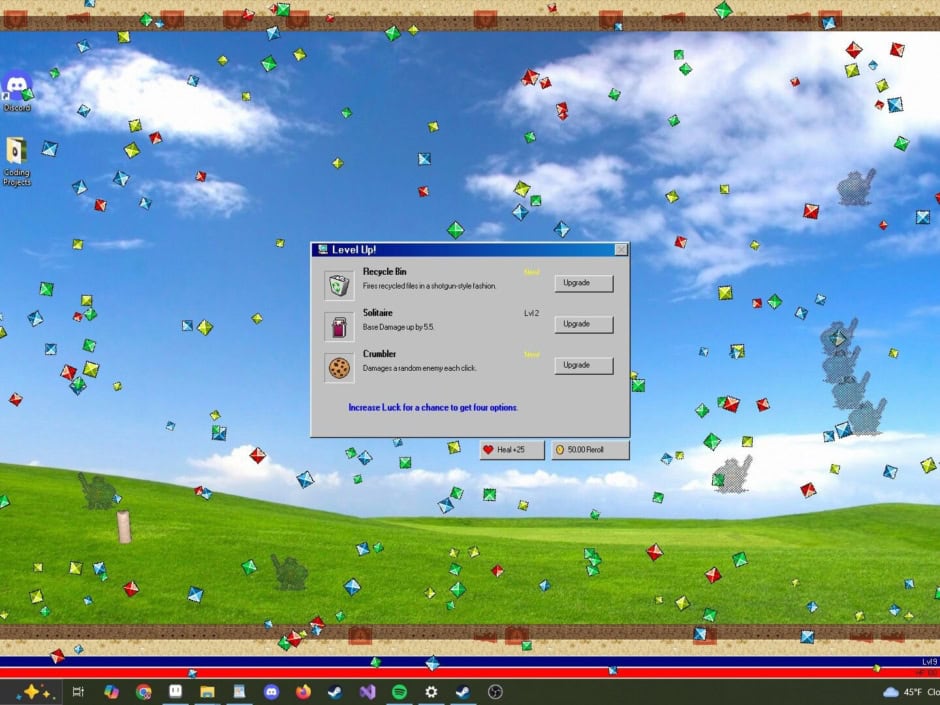Open Visual Studio from the taskbar
Viewport: 940px width, 705px height.
(x=367, y=692)
